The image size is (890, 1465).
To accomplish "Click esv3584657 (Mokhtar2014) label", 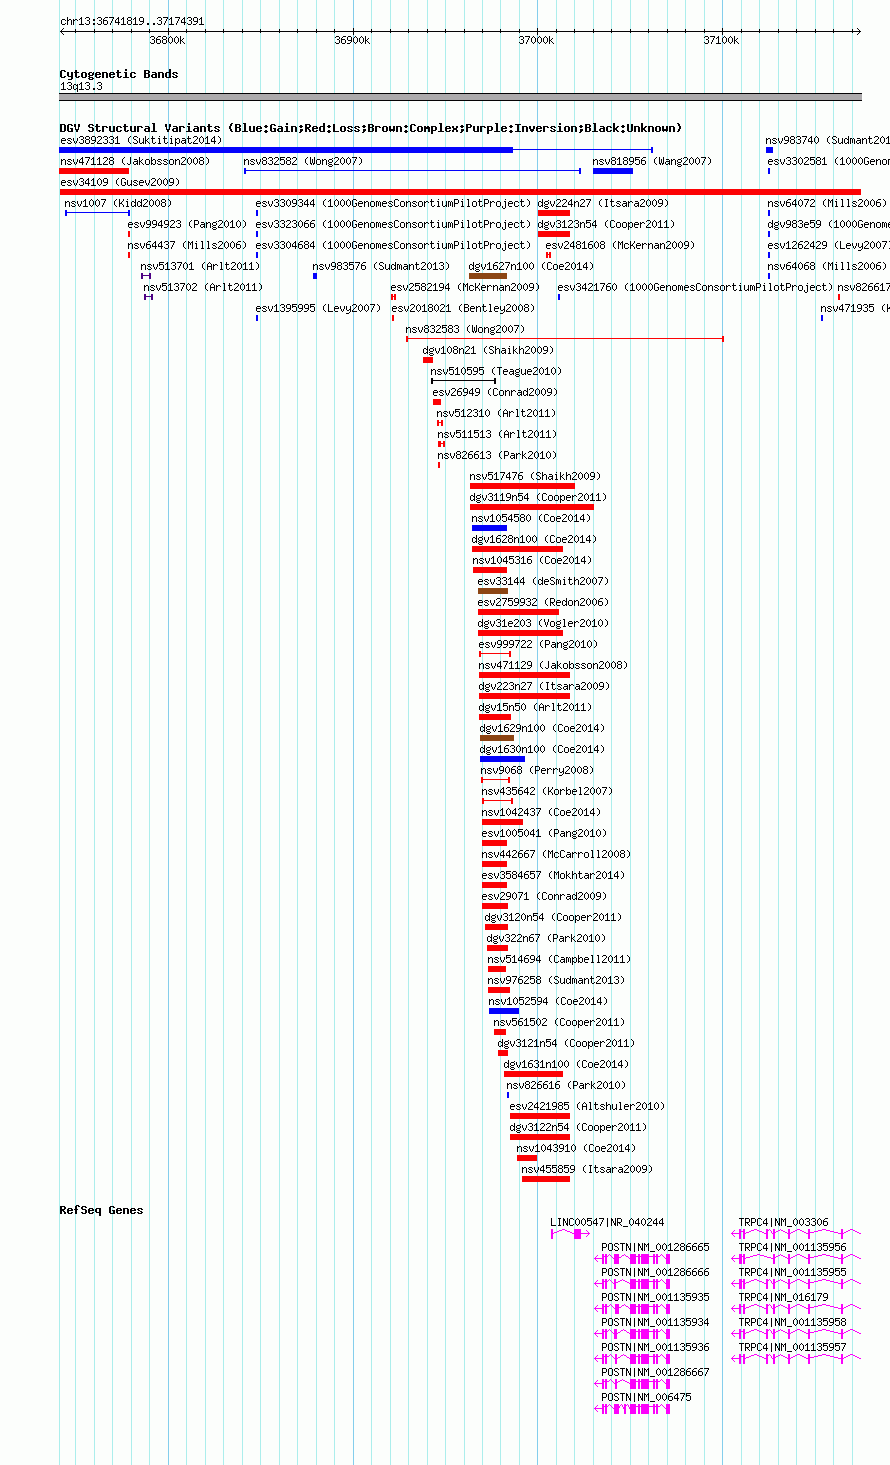I will tap(553, 876).
